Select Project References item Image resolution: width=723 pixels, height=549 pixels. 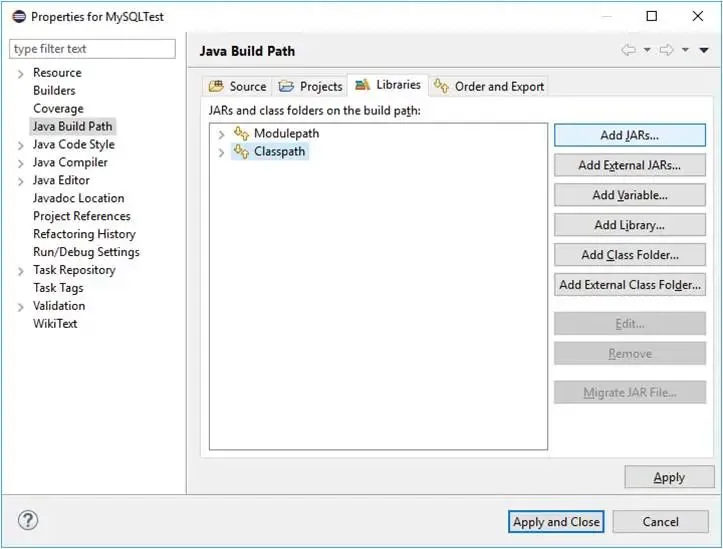coord(82,216)
